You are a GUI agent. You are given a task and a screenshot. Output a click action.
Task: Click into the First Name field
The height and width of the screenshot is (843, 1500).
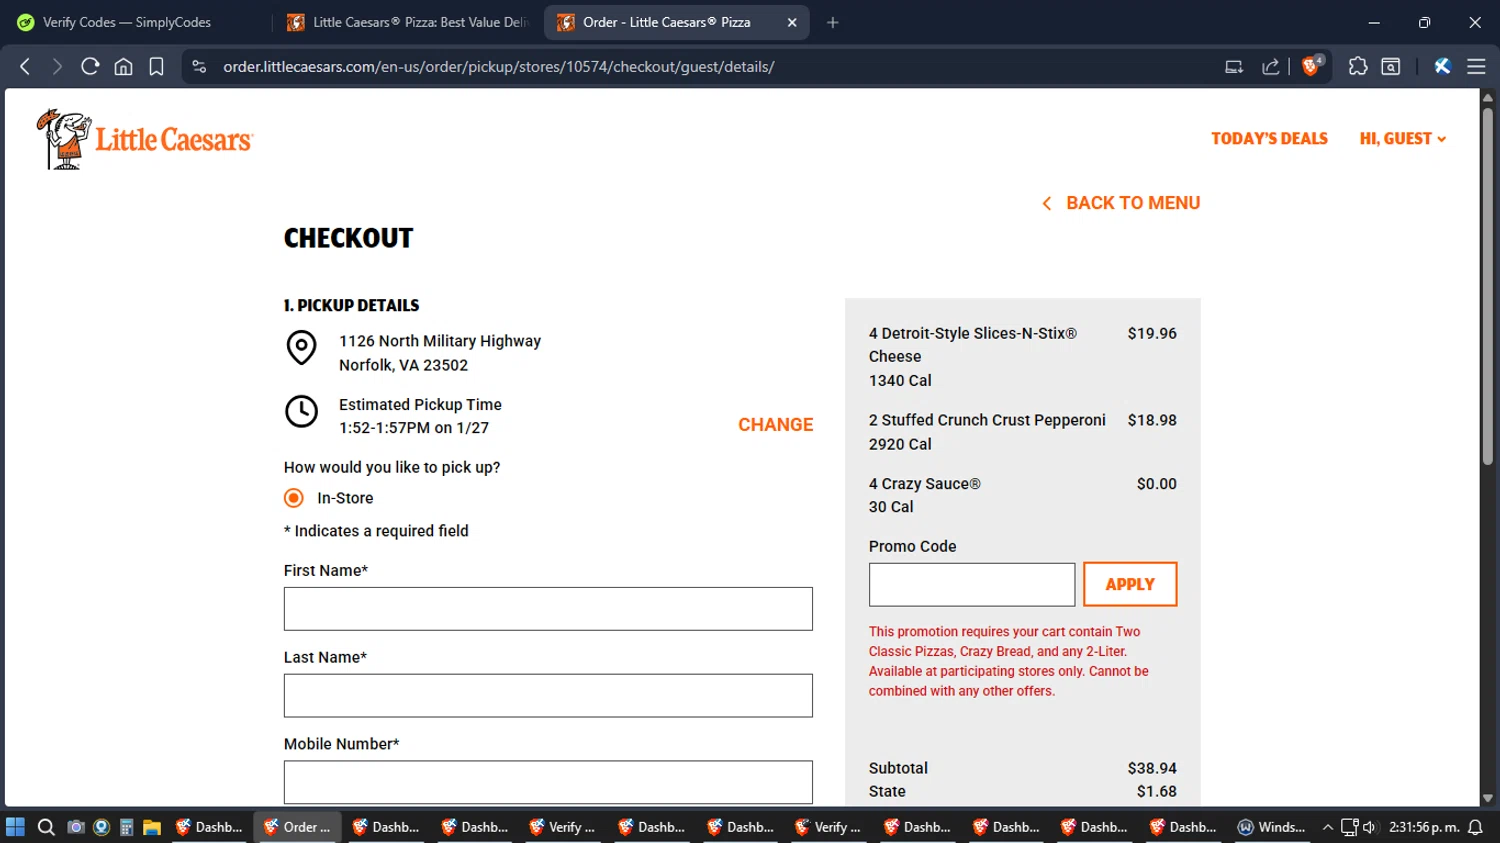click(548, 609)
